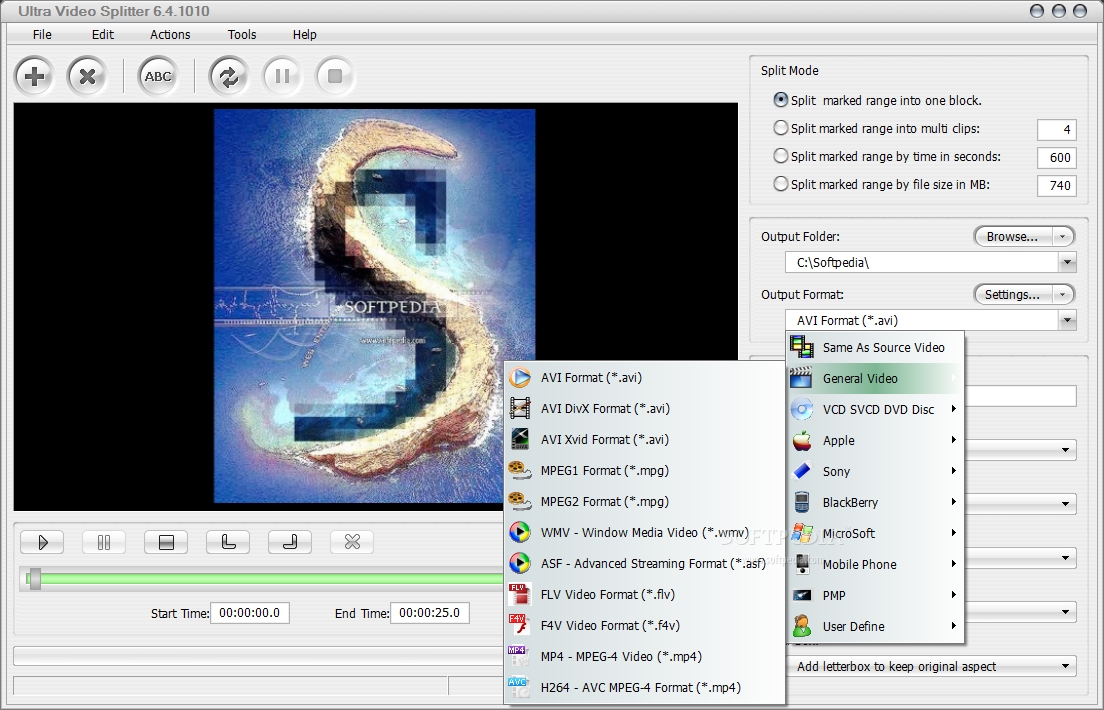The height and width of the screenshot is (710, 1104).
Task: Click the time in seconds field
Action: click(x=1057, y=158)
